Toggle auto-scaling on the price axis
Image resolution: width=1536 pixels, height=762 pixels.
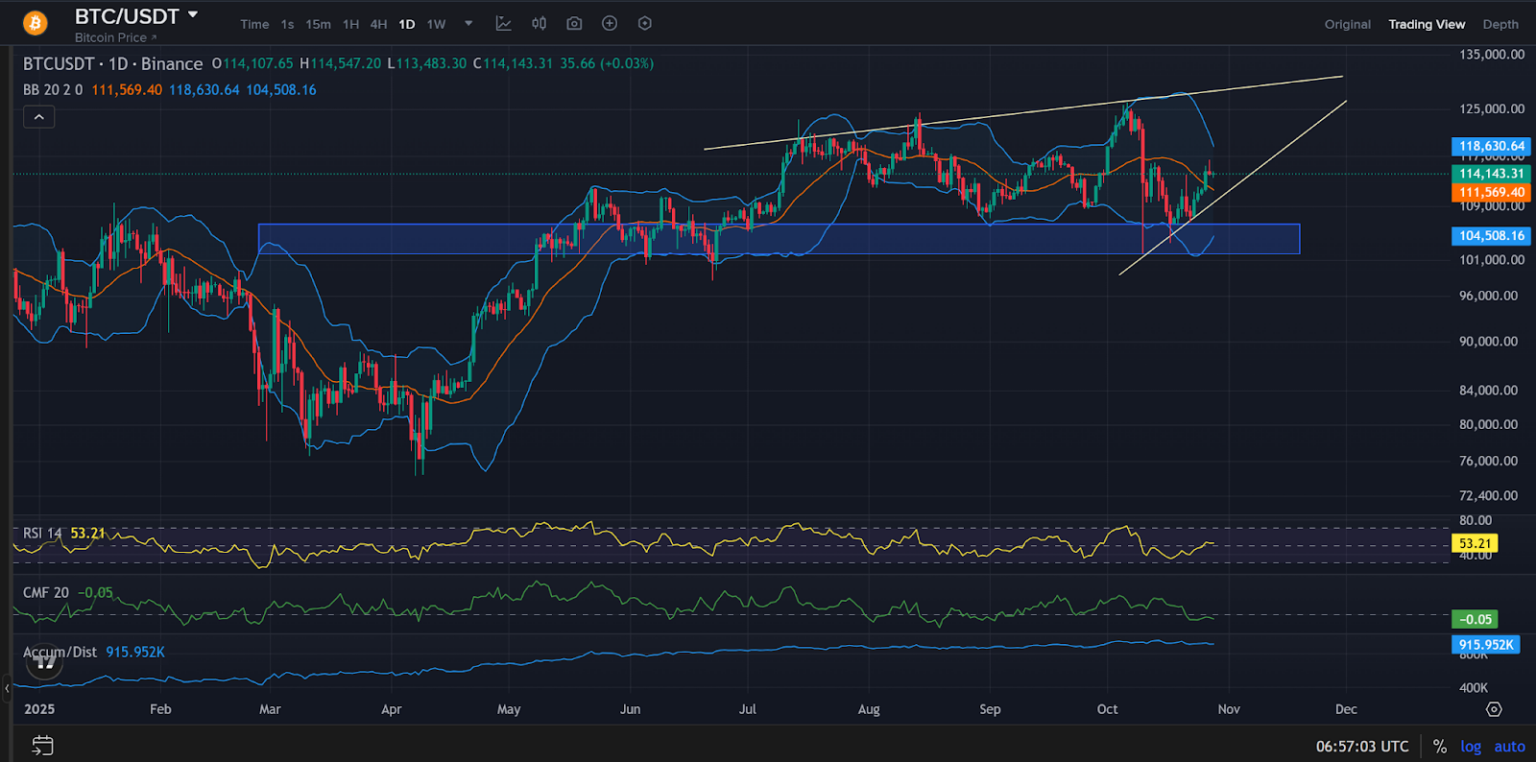point(1509,746)
